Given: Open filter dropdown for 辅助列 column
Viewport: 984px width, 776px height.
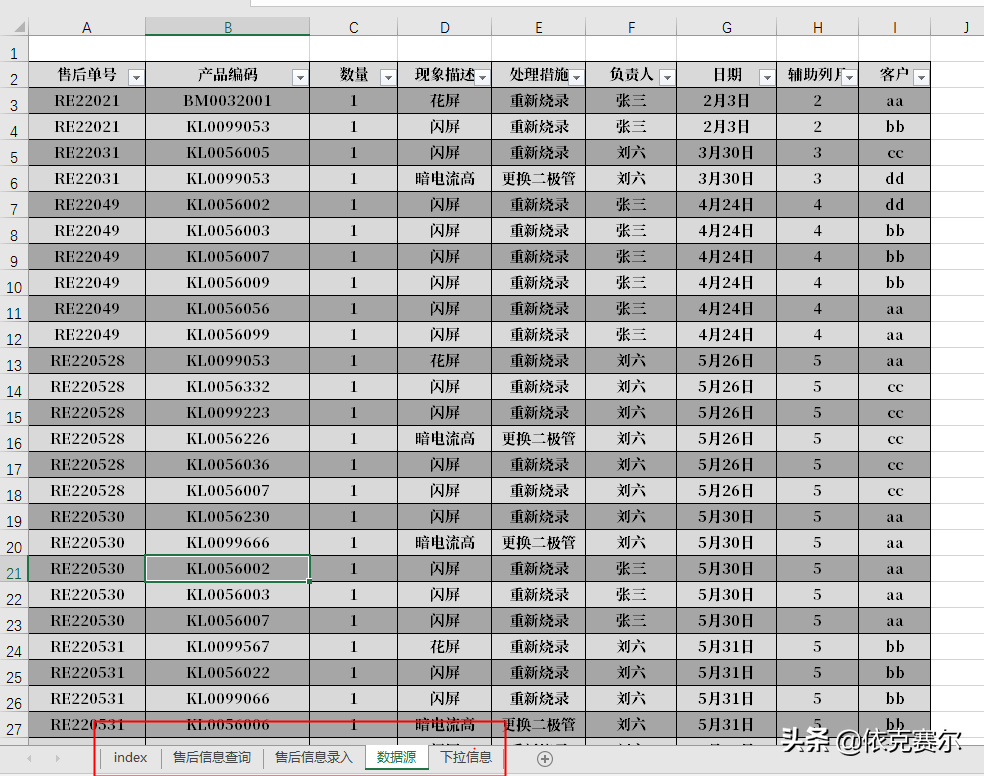Looking at the screenshot, I should [850, 77].
